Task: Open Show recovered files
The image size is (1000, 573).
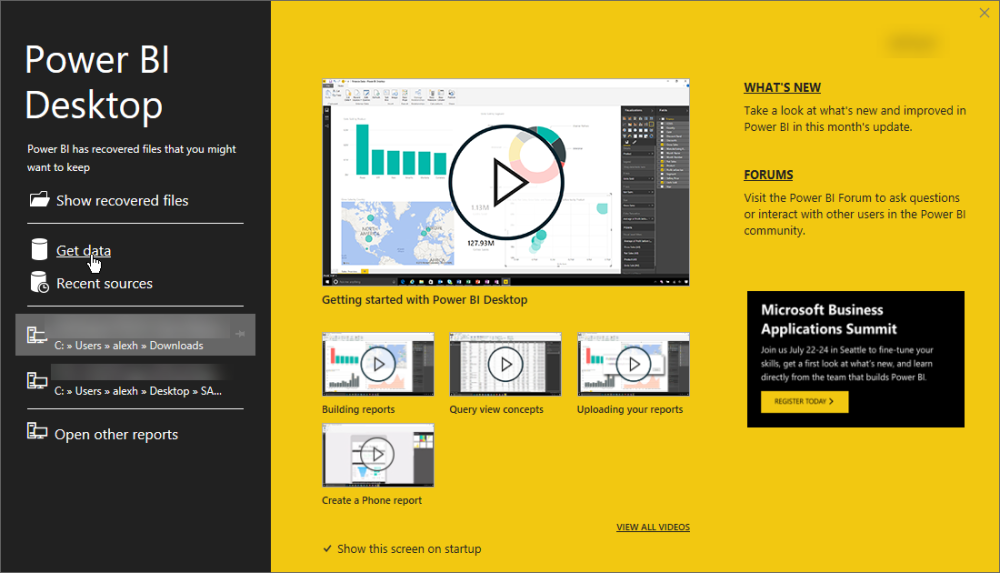Action: point(122,200)
